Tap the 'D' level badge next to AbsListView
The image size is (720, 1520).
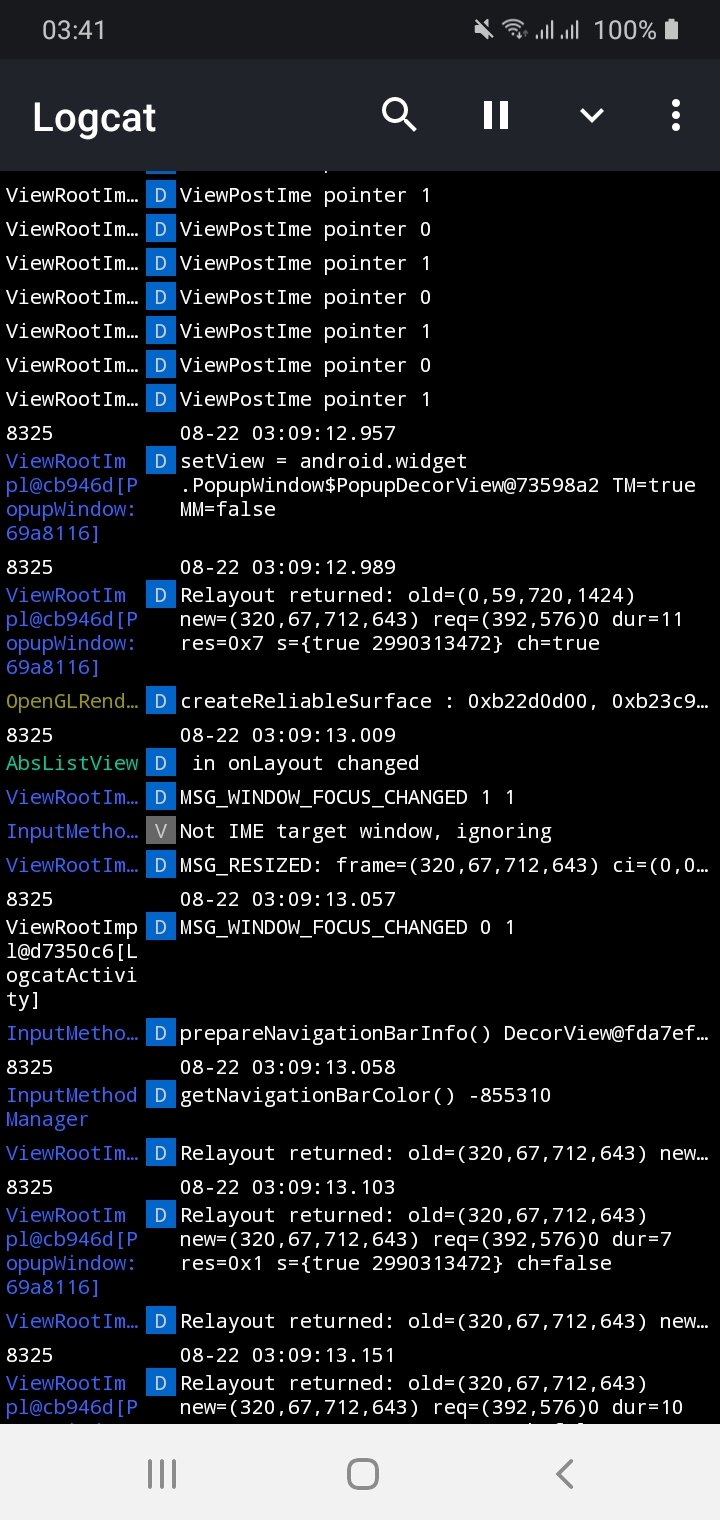coord(160,763)
